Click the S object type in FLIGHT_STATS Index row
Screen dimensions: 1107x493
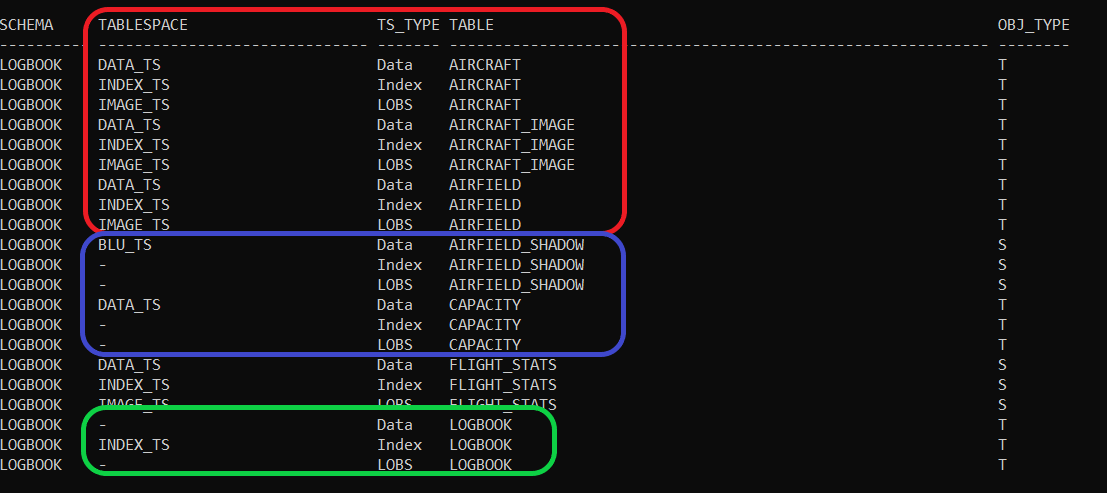click(1002, 385)
